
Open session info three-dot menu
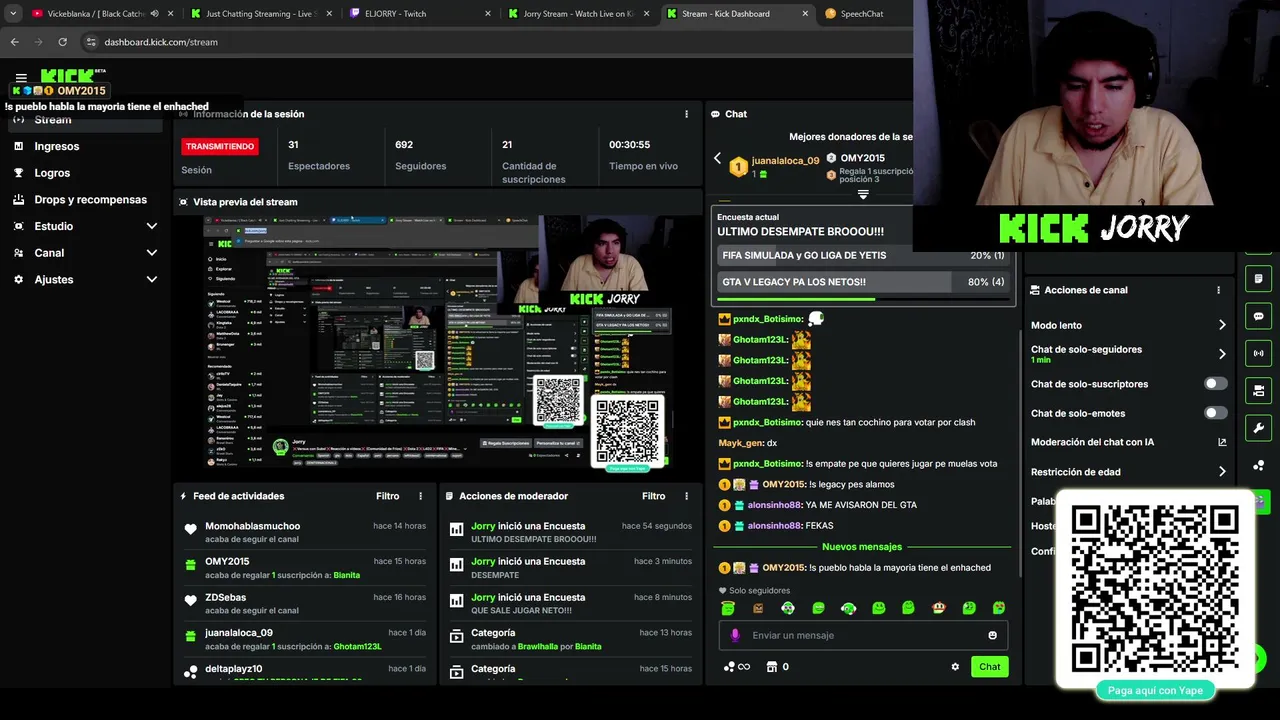(x=686, y=114)
